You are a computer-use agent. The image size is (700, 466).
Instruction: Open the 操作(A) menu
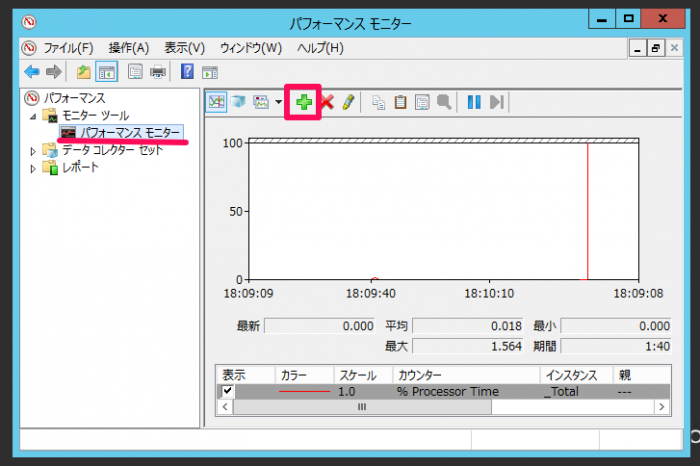coord(129,48)
